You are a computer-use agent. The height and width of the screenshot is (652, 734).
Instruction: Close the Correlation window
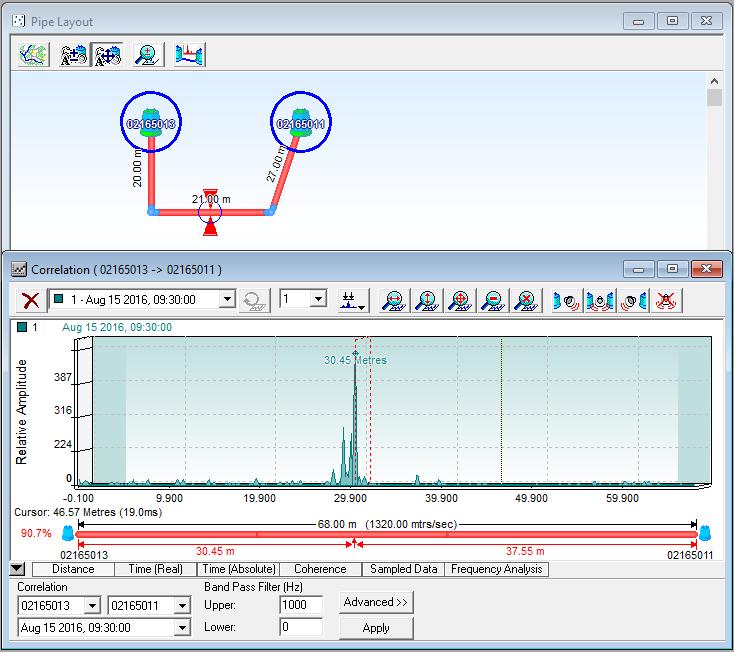[x=706, y=269]
